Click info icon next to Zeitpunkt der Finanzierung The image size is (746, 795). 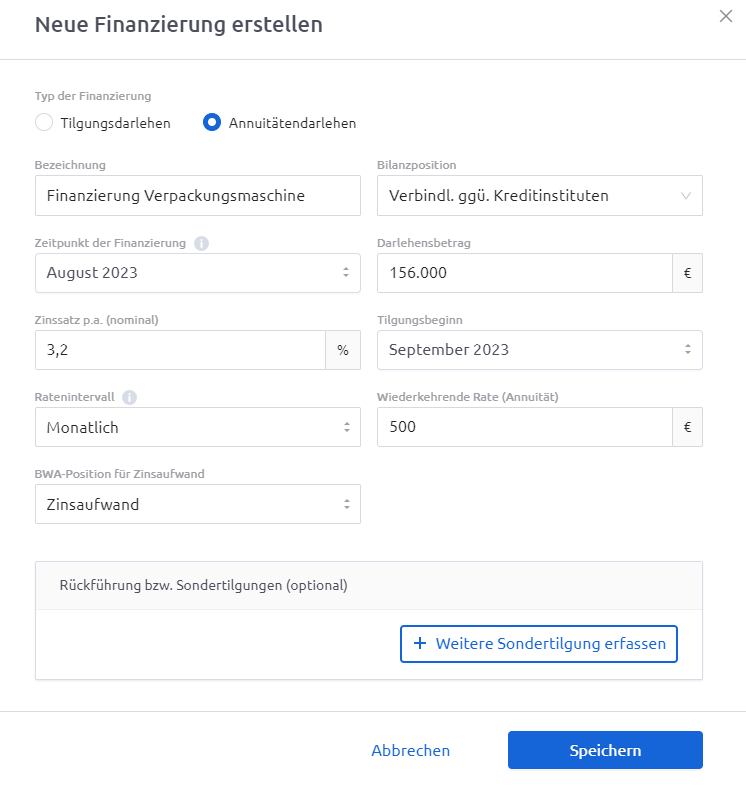(x=201, y=243)
